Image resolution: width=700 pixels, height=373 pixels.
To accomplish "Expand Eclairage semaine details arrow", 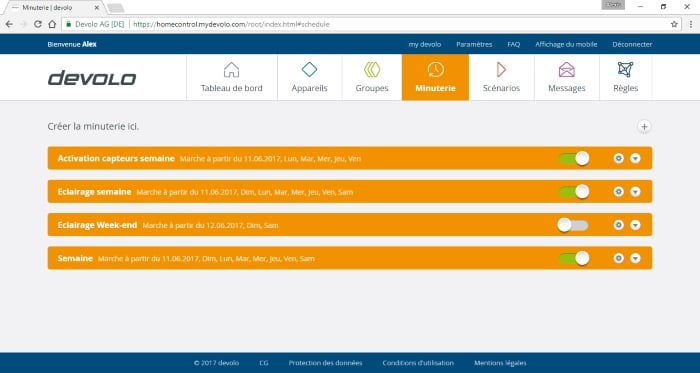I will coord(635,191).
